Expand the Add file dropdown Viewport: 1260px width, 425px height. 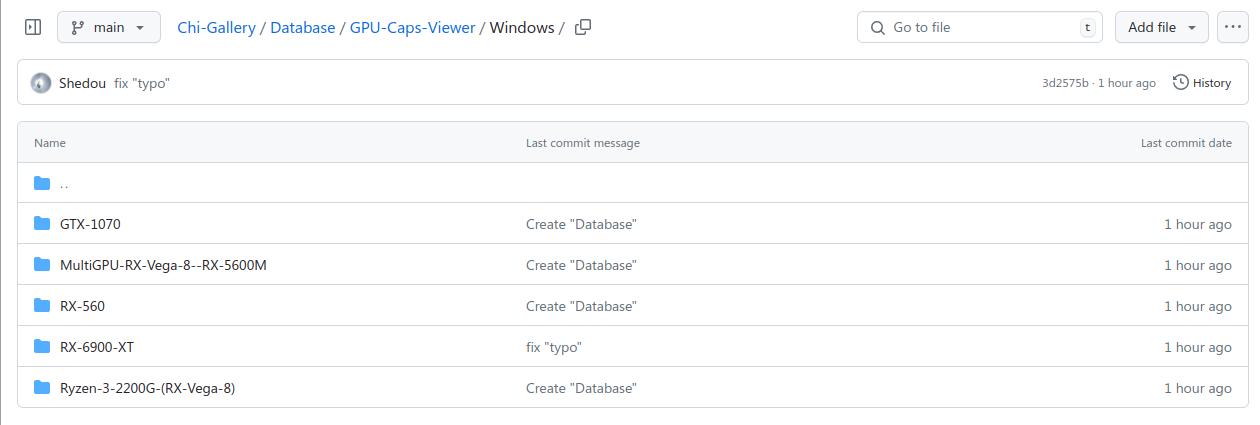click(1161, 27)
